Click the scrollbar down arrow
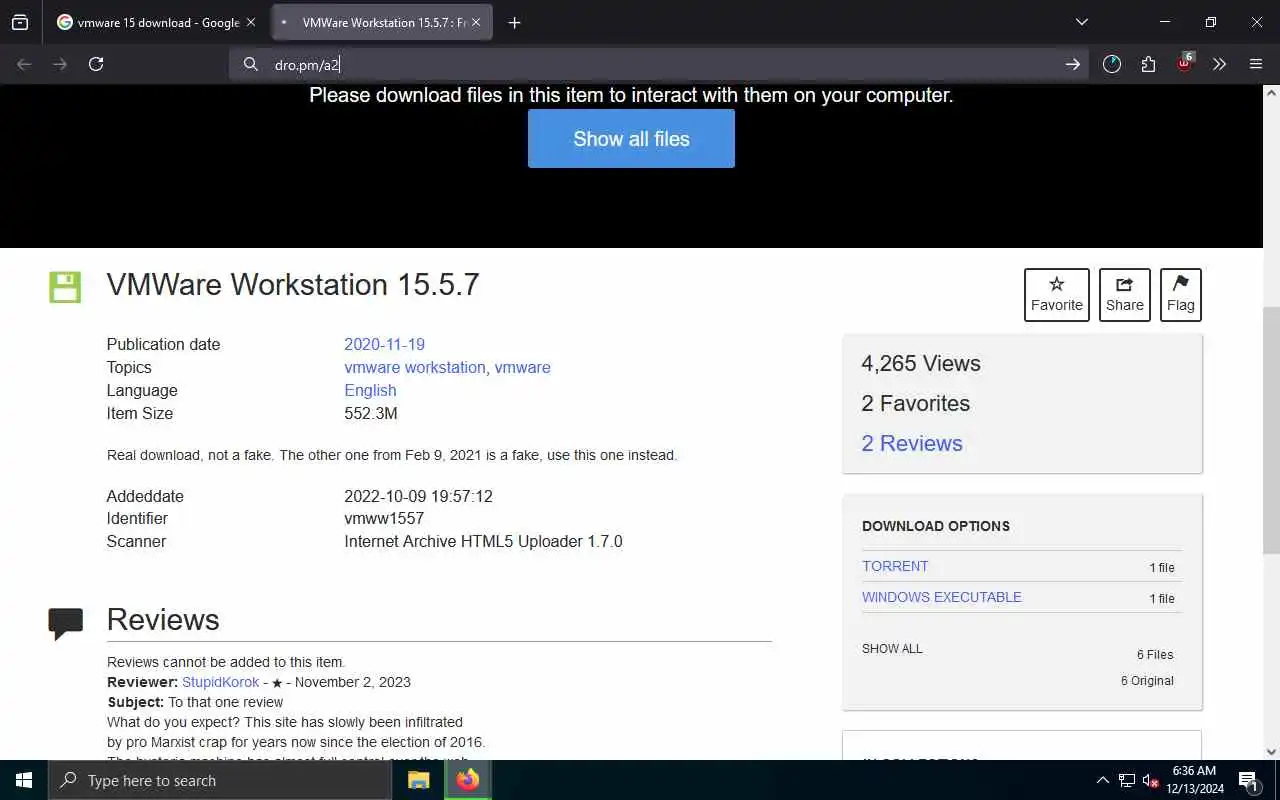Screen dimensions: 1280x800 point(1271,751)
